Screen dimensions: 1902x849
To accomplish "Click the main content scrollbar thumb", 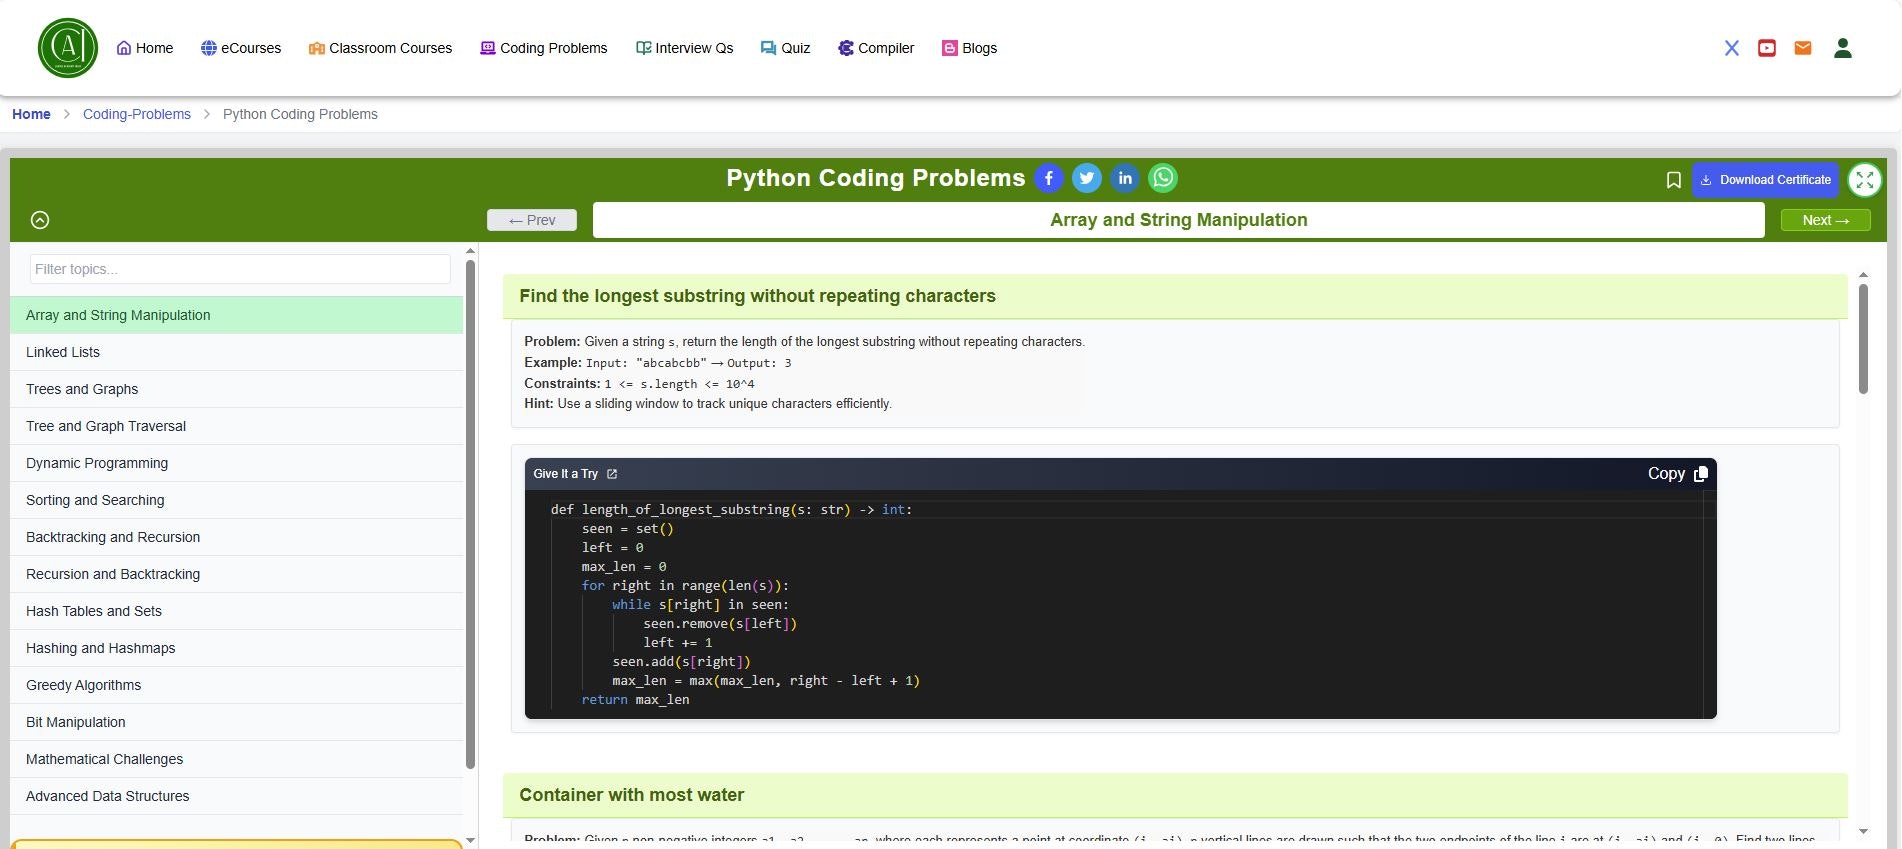I will pyautogui.click(x=1863, y=339).
